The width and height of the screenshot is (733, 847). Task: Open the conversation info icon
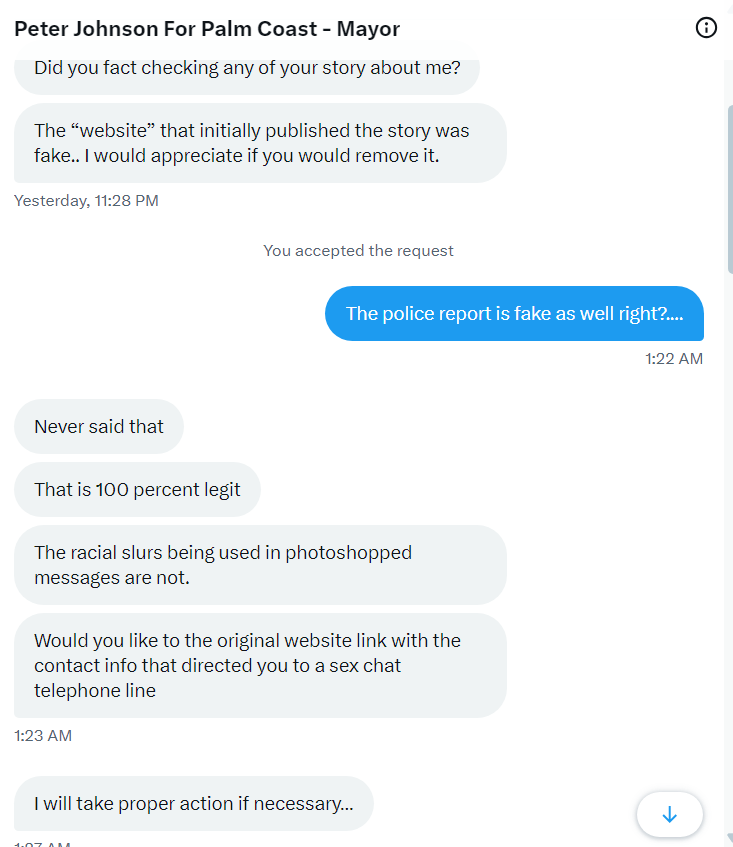[706, 28]
